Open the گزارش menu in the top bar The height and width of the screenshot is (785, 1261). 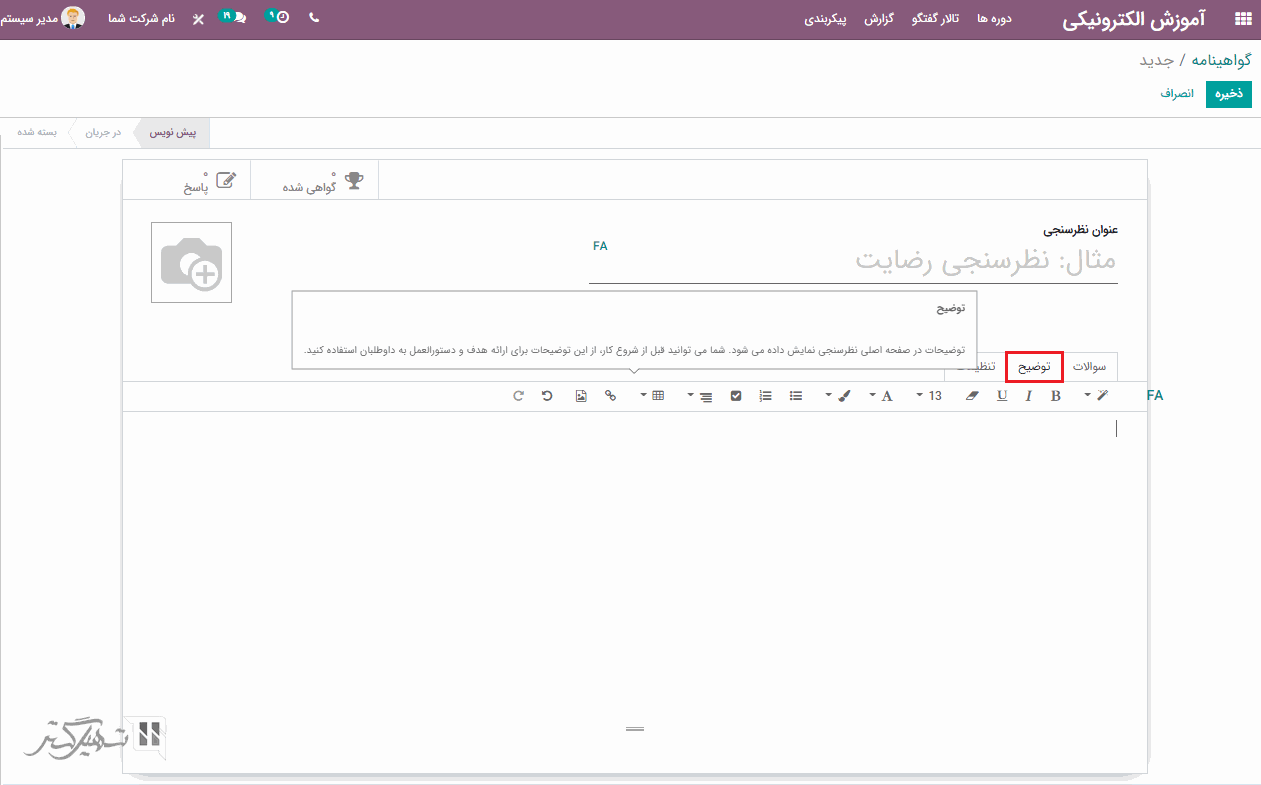879,19
